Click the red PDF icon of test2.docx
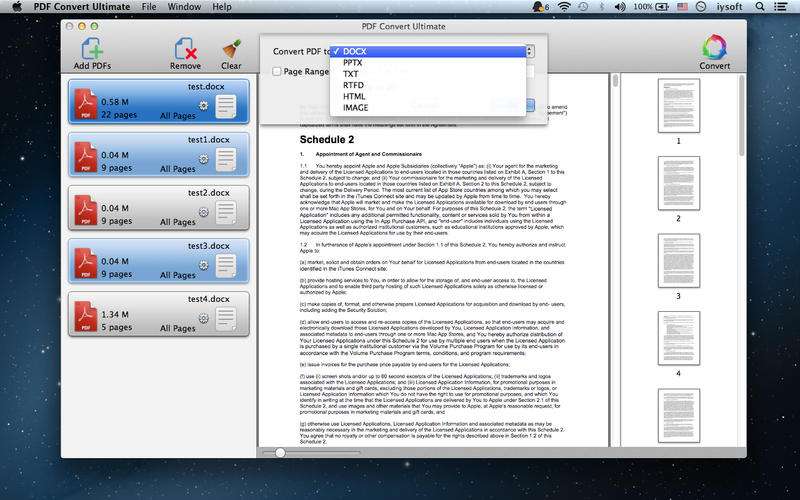Viewport: 800px width, 500px height. [x=86, y=210]
